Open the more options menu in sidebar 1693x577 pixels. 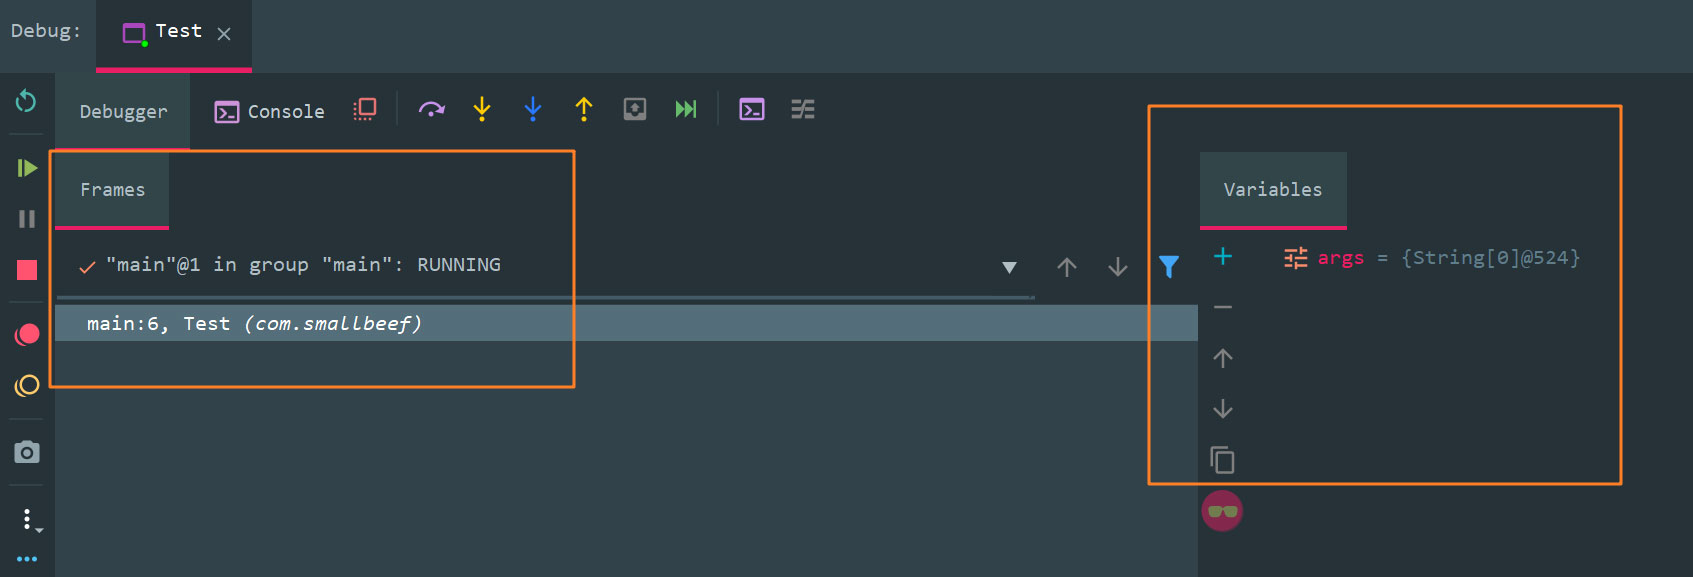[x=27, y=519]
